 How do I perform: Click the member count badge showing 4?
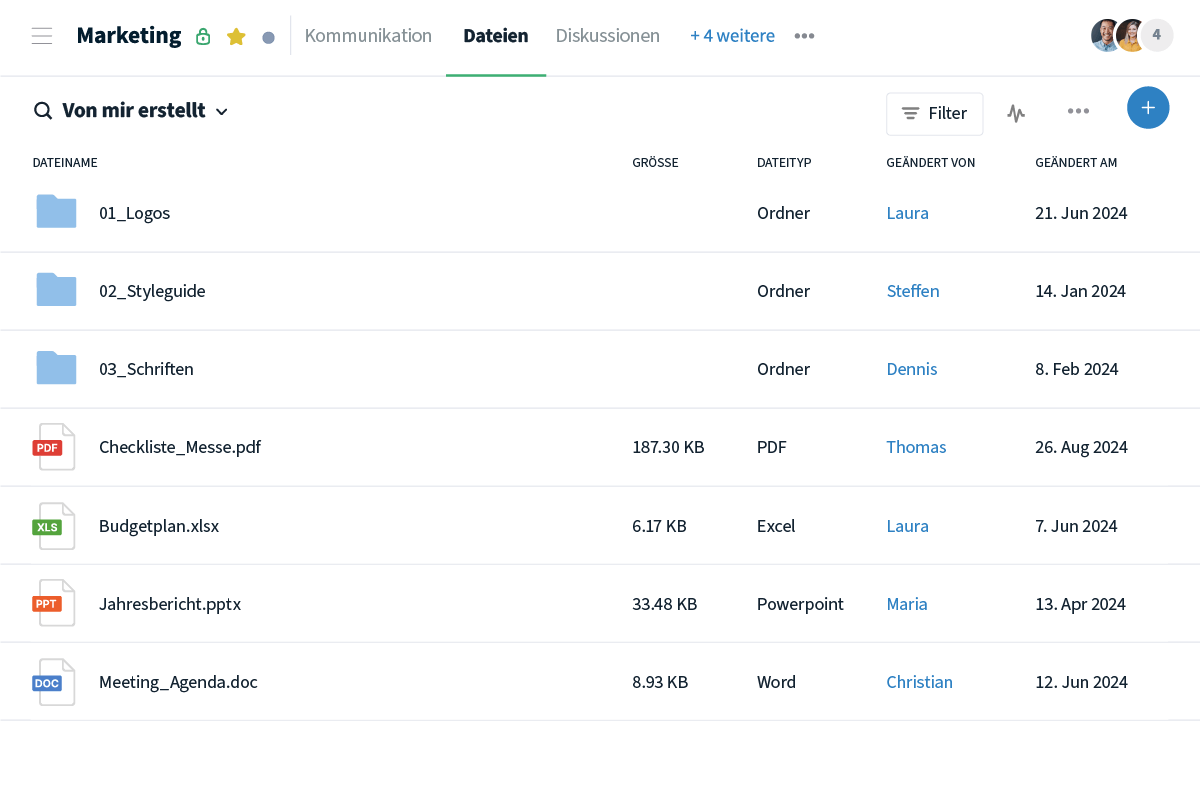[x=1156, y=35]
